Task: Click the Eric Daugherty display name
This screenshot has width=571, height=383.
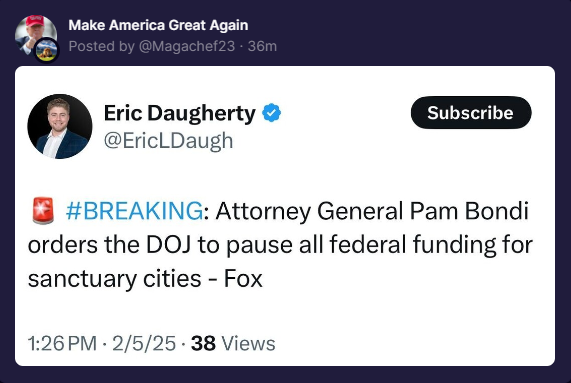Action: click(180, 113)
